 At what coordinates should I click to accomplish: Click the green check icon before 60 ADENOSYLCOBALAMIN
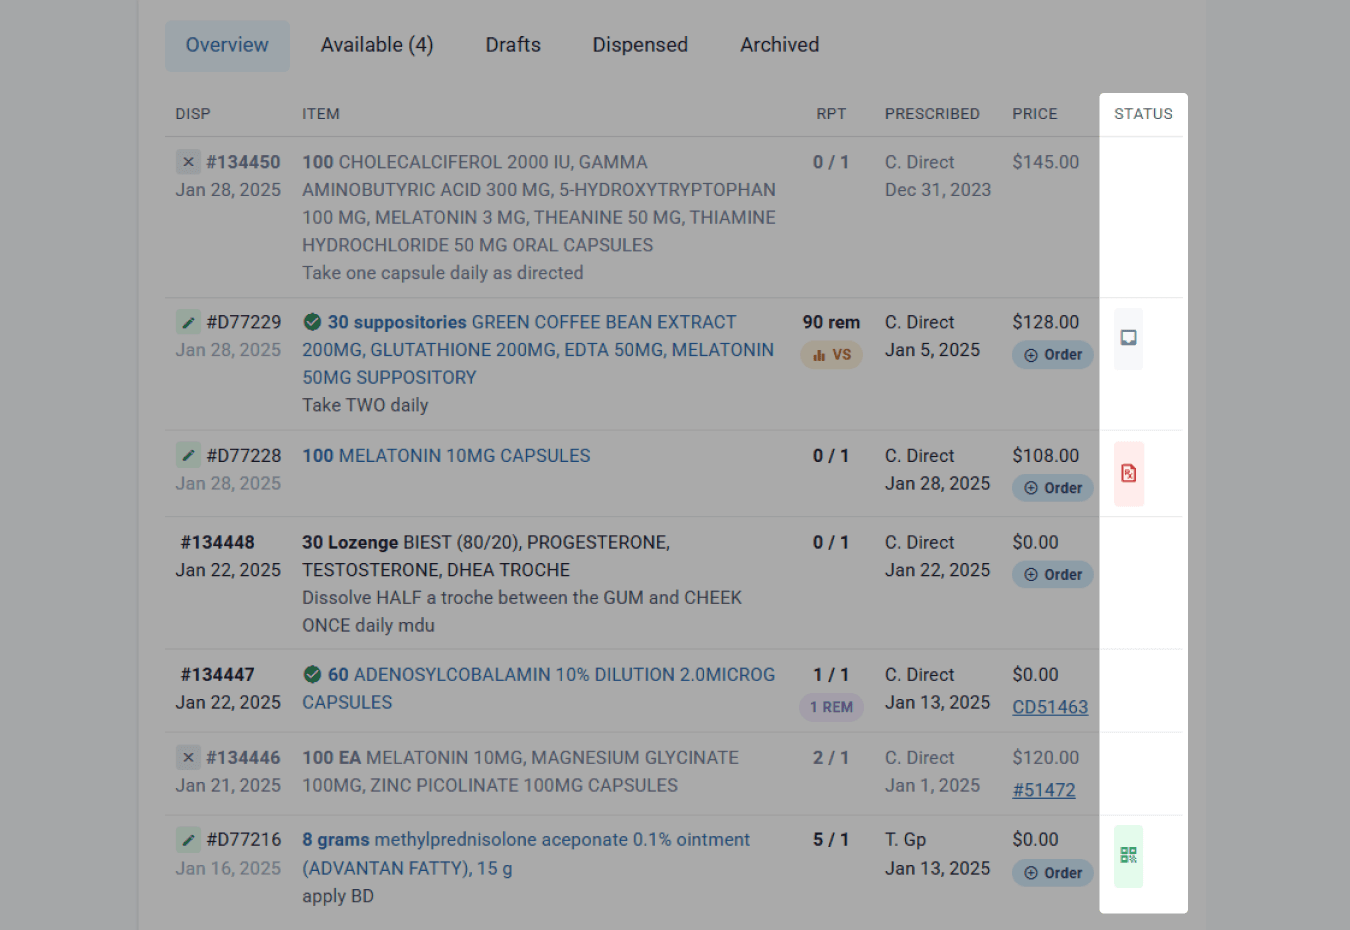tap(312, 674)
